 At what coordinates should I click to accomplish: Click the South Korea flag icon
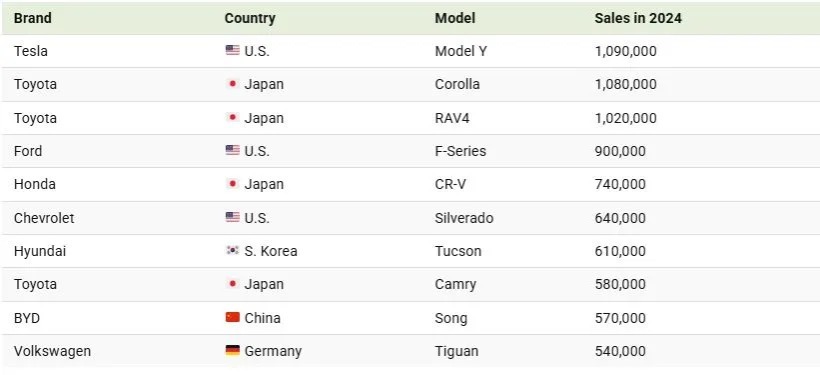pos(233,251)
